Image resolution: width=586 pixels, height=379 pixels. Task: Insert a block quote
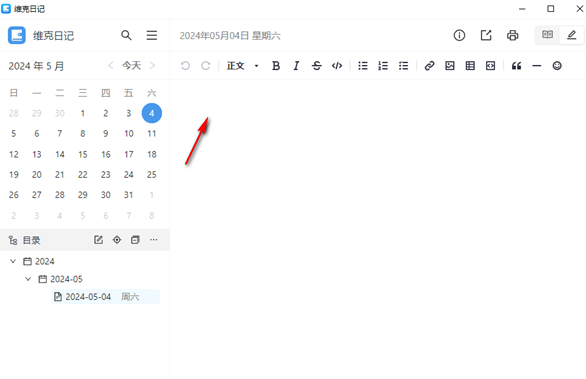click(x=516, y=66)
